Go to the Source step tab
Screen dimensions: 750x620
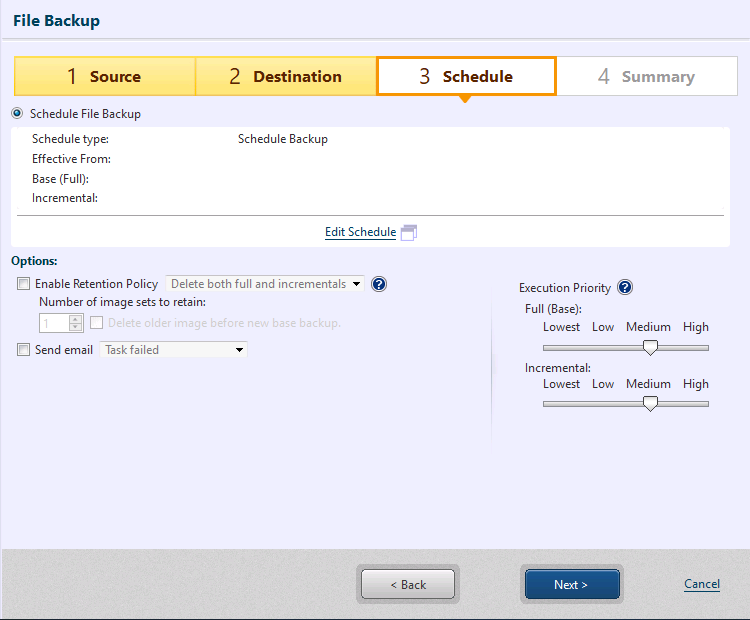coord(105,76)
